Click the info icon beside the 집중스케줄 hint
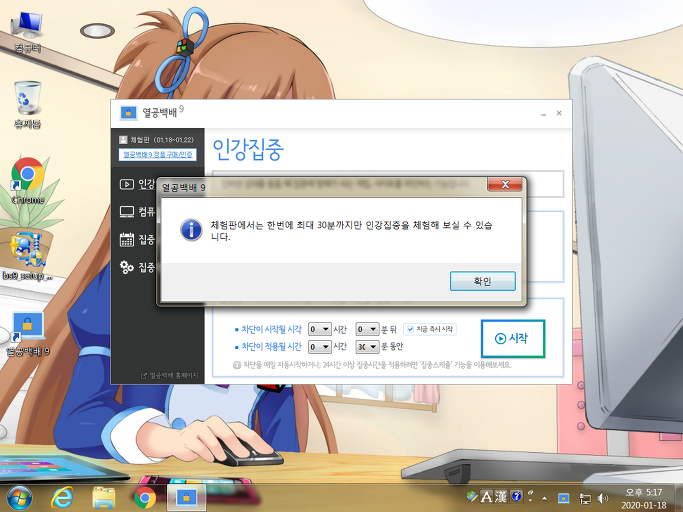 coord(237,365)
